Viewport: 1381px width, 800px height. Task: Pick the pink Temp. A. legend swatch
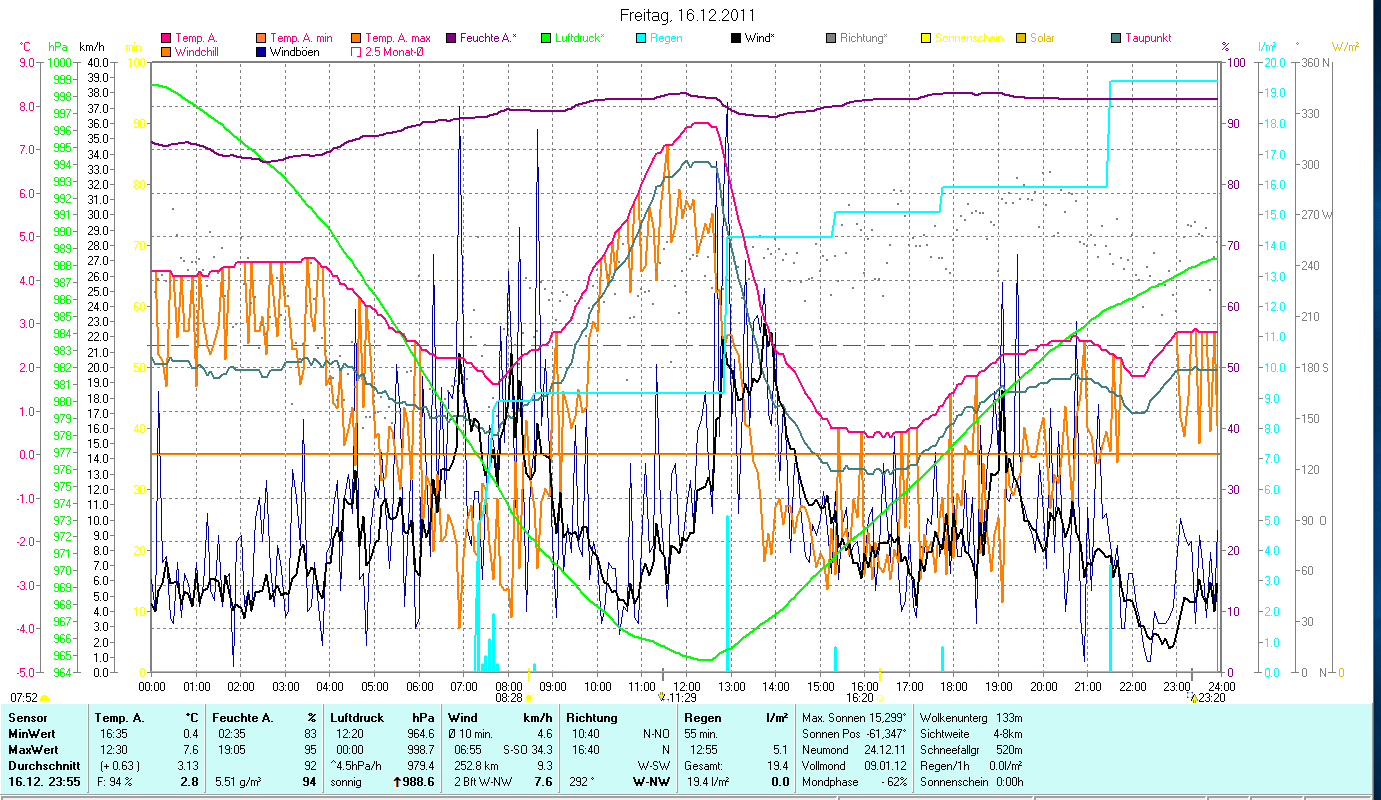pos(165,38)
